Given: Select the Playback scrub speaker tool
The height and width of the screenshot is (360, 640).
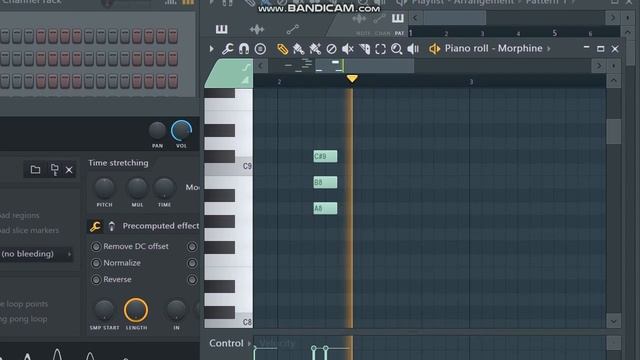Looking at the screenshot, I should [413, 49].
